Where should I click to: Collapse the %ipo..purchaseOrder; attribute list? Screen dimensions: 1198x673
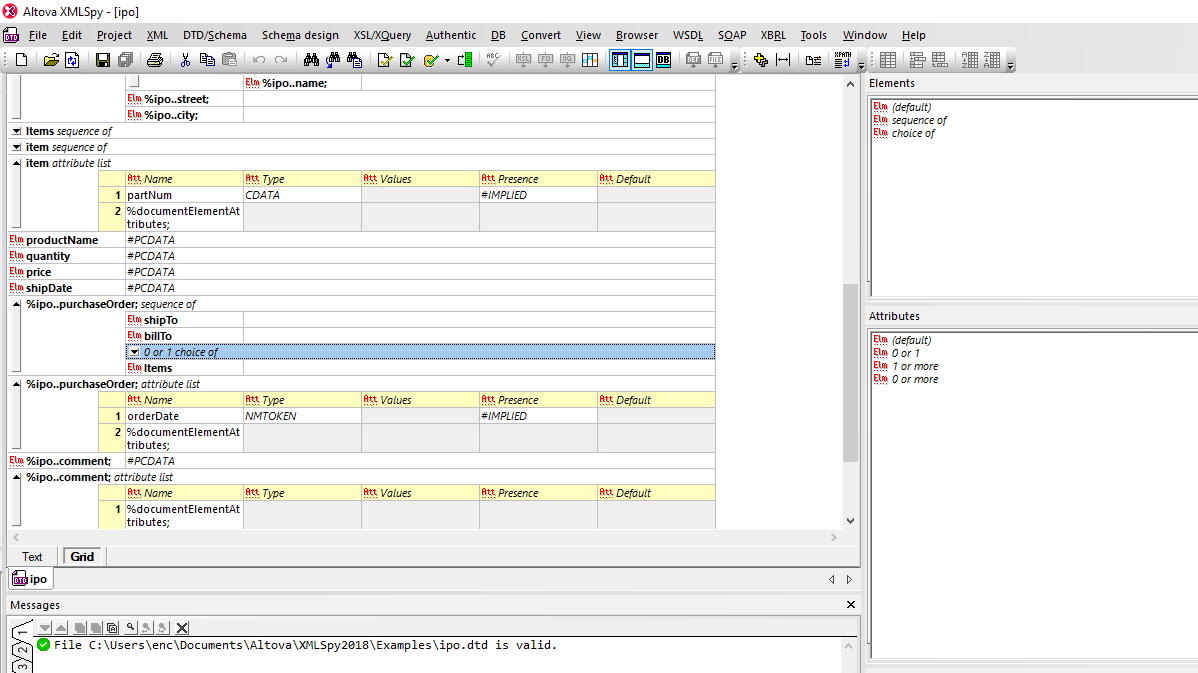coord(16,384)
